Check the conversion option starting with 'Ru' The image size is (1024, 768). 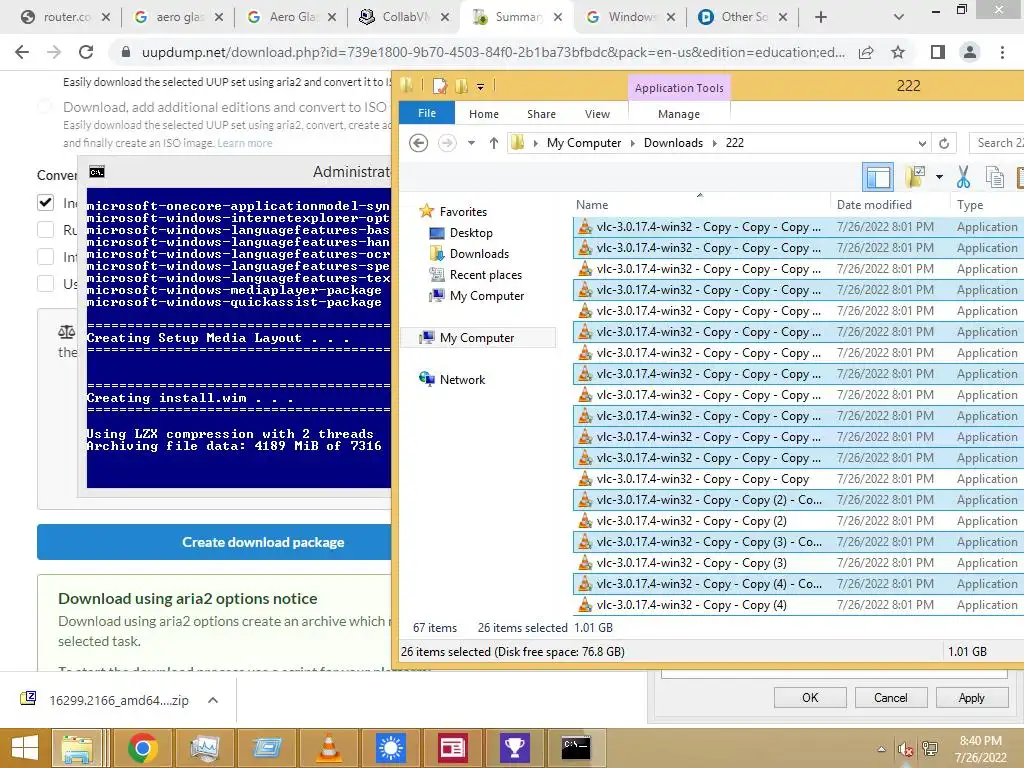pyautogui.click(x=45, y=230)
